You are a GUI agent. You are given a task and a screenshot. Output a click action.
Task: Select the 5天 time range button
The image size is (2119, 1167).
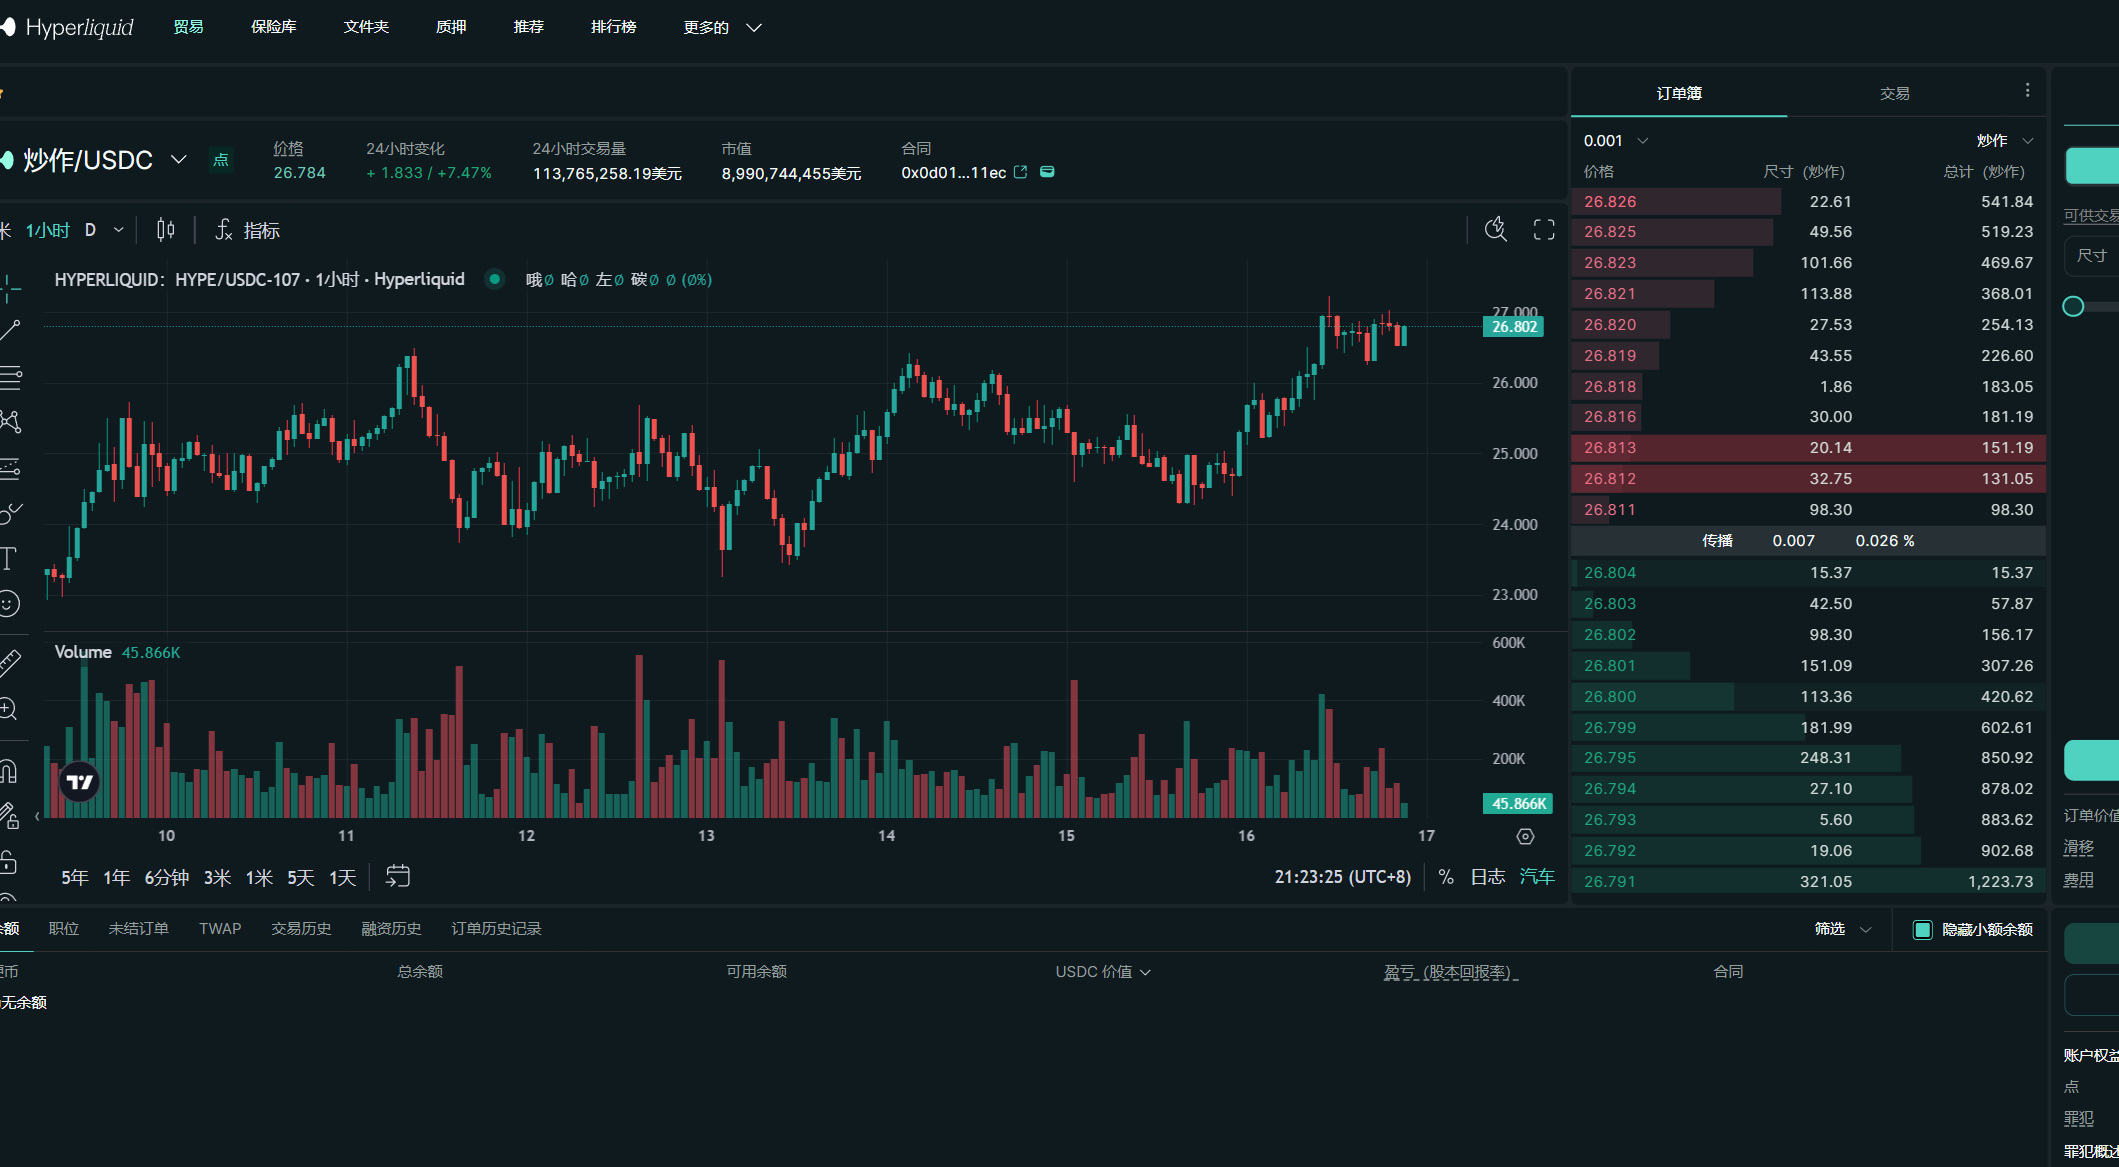(300, 877)
